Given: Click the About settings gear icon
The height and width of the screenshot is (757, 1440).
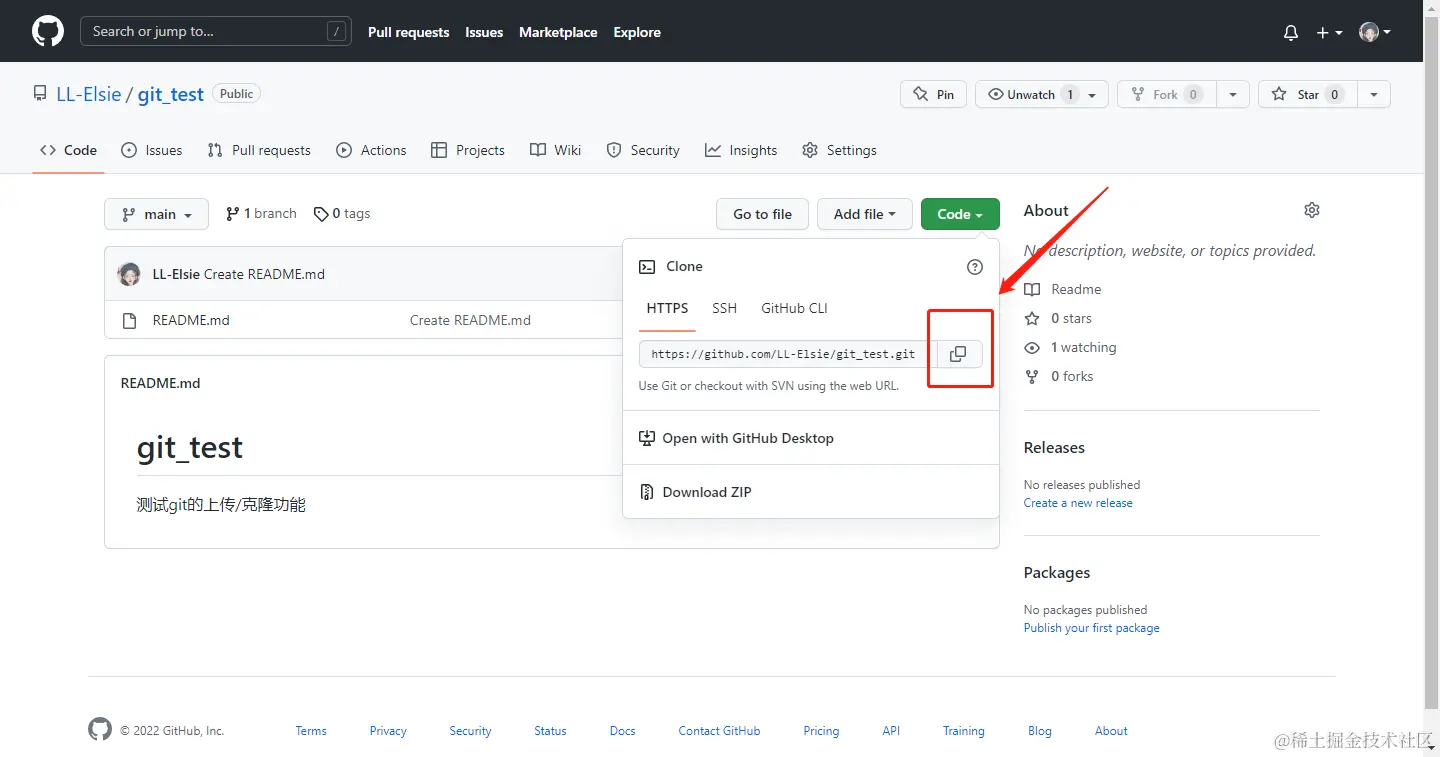Looking at the screenshot, I should [x=1312, y=210].
